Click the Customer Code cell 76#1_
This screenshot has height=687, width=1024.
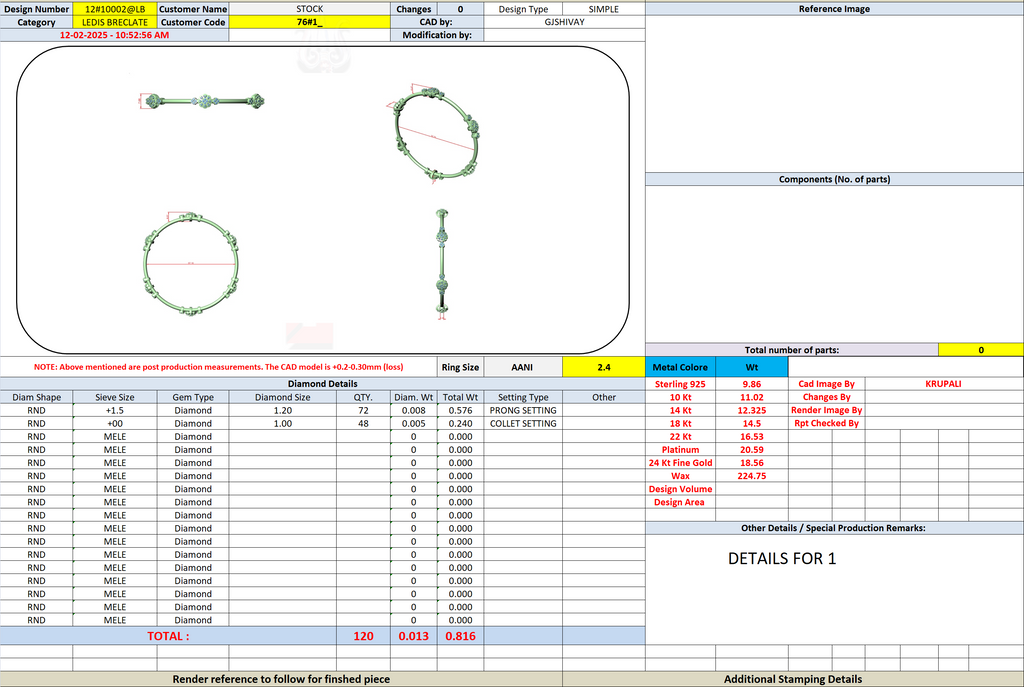tap(310, 22)
